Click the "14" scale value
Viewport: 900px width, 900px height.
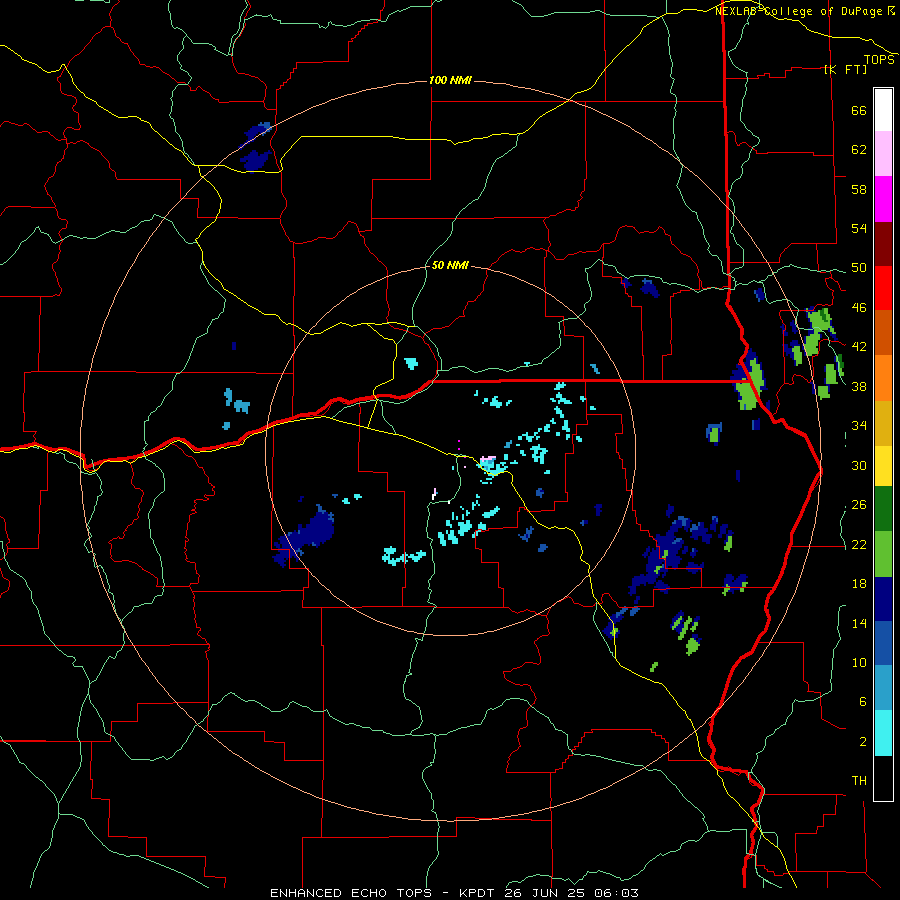click(x=859, y=623)
